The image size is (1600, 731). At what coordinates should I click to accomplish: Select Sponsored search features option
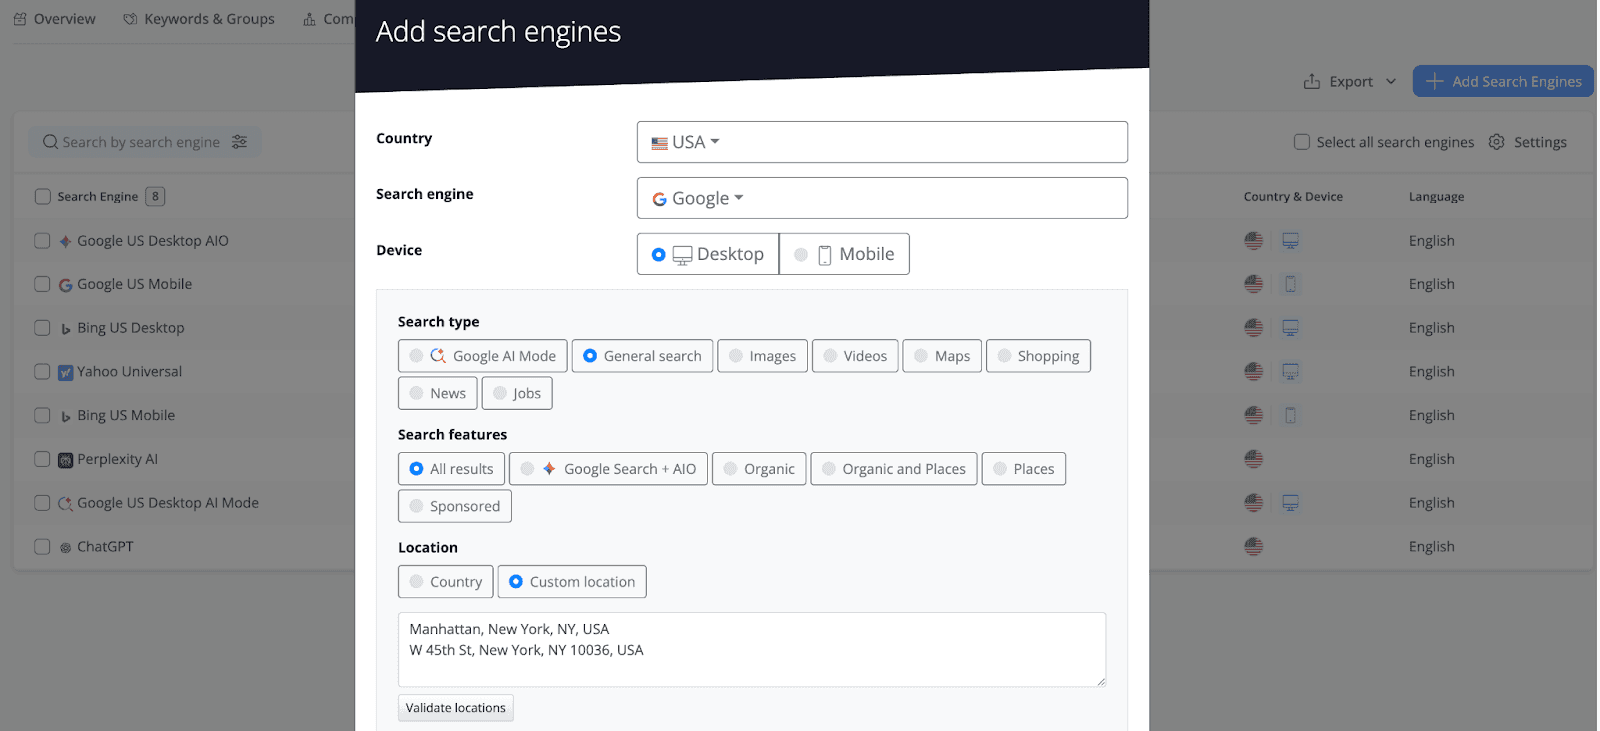point(455,506)
